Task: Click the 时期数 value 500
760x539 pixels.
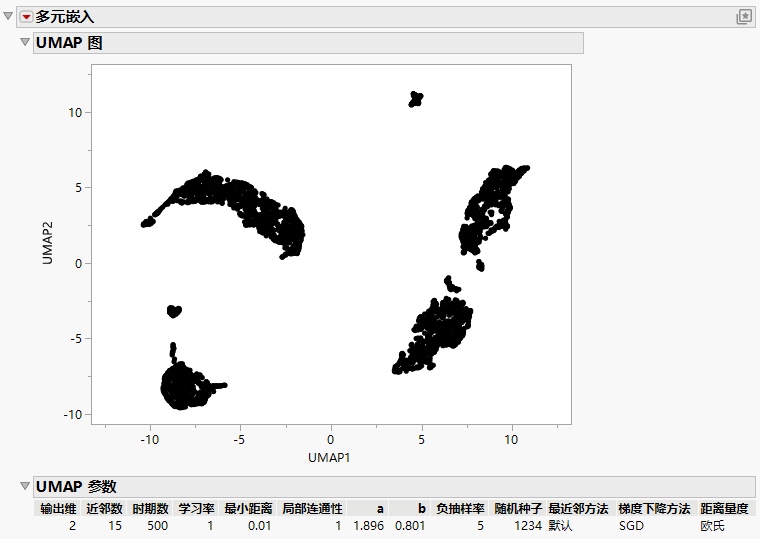Action: 158,525
